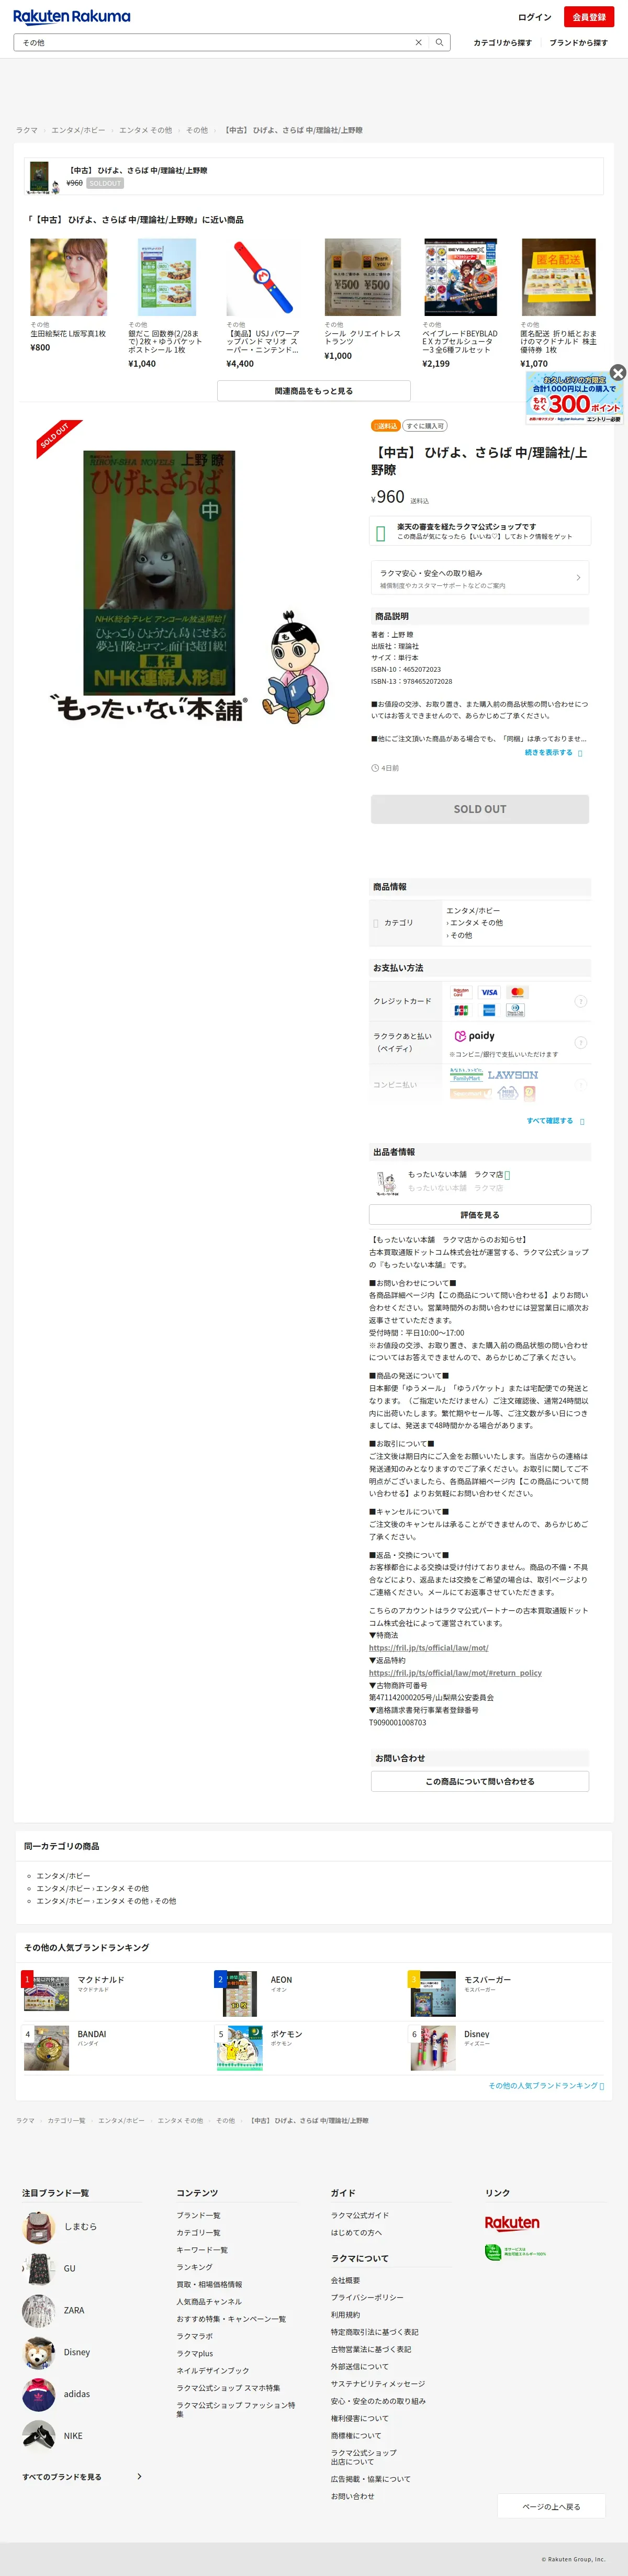
Task: Click the SOLD OUT button
Action: point(480,809)
